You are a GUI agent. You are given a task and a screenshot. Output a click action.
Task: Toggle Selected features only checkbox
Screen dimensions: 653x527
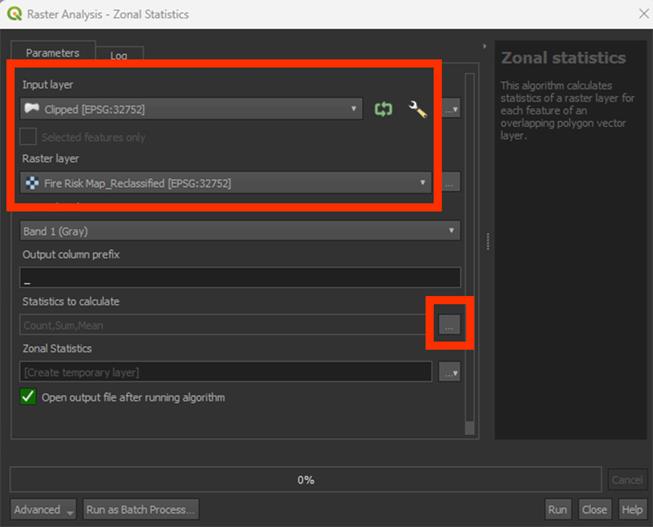click(29, 137)
